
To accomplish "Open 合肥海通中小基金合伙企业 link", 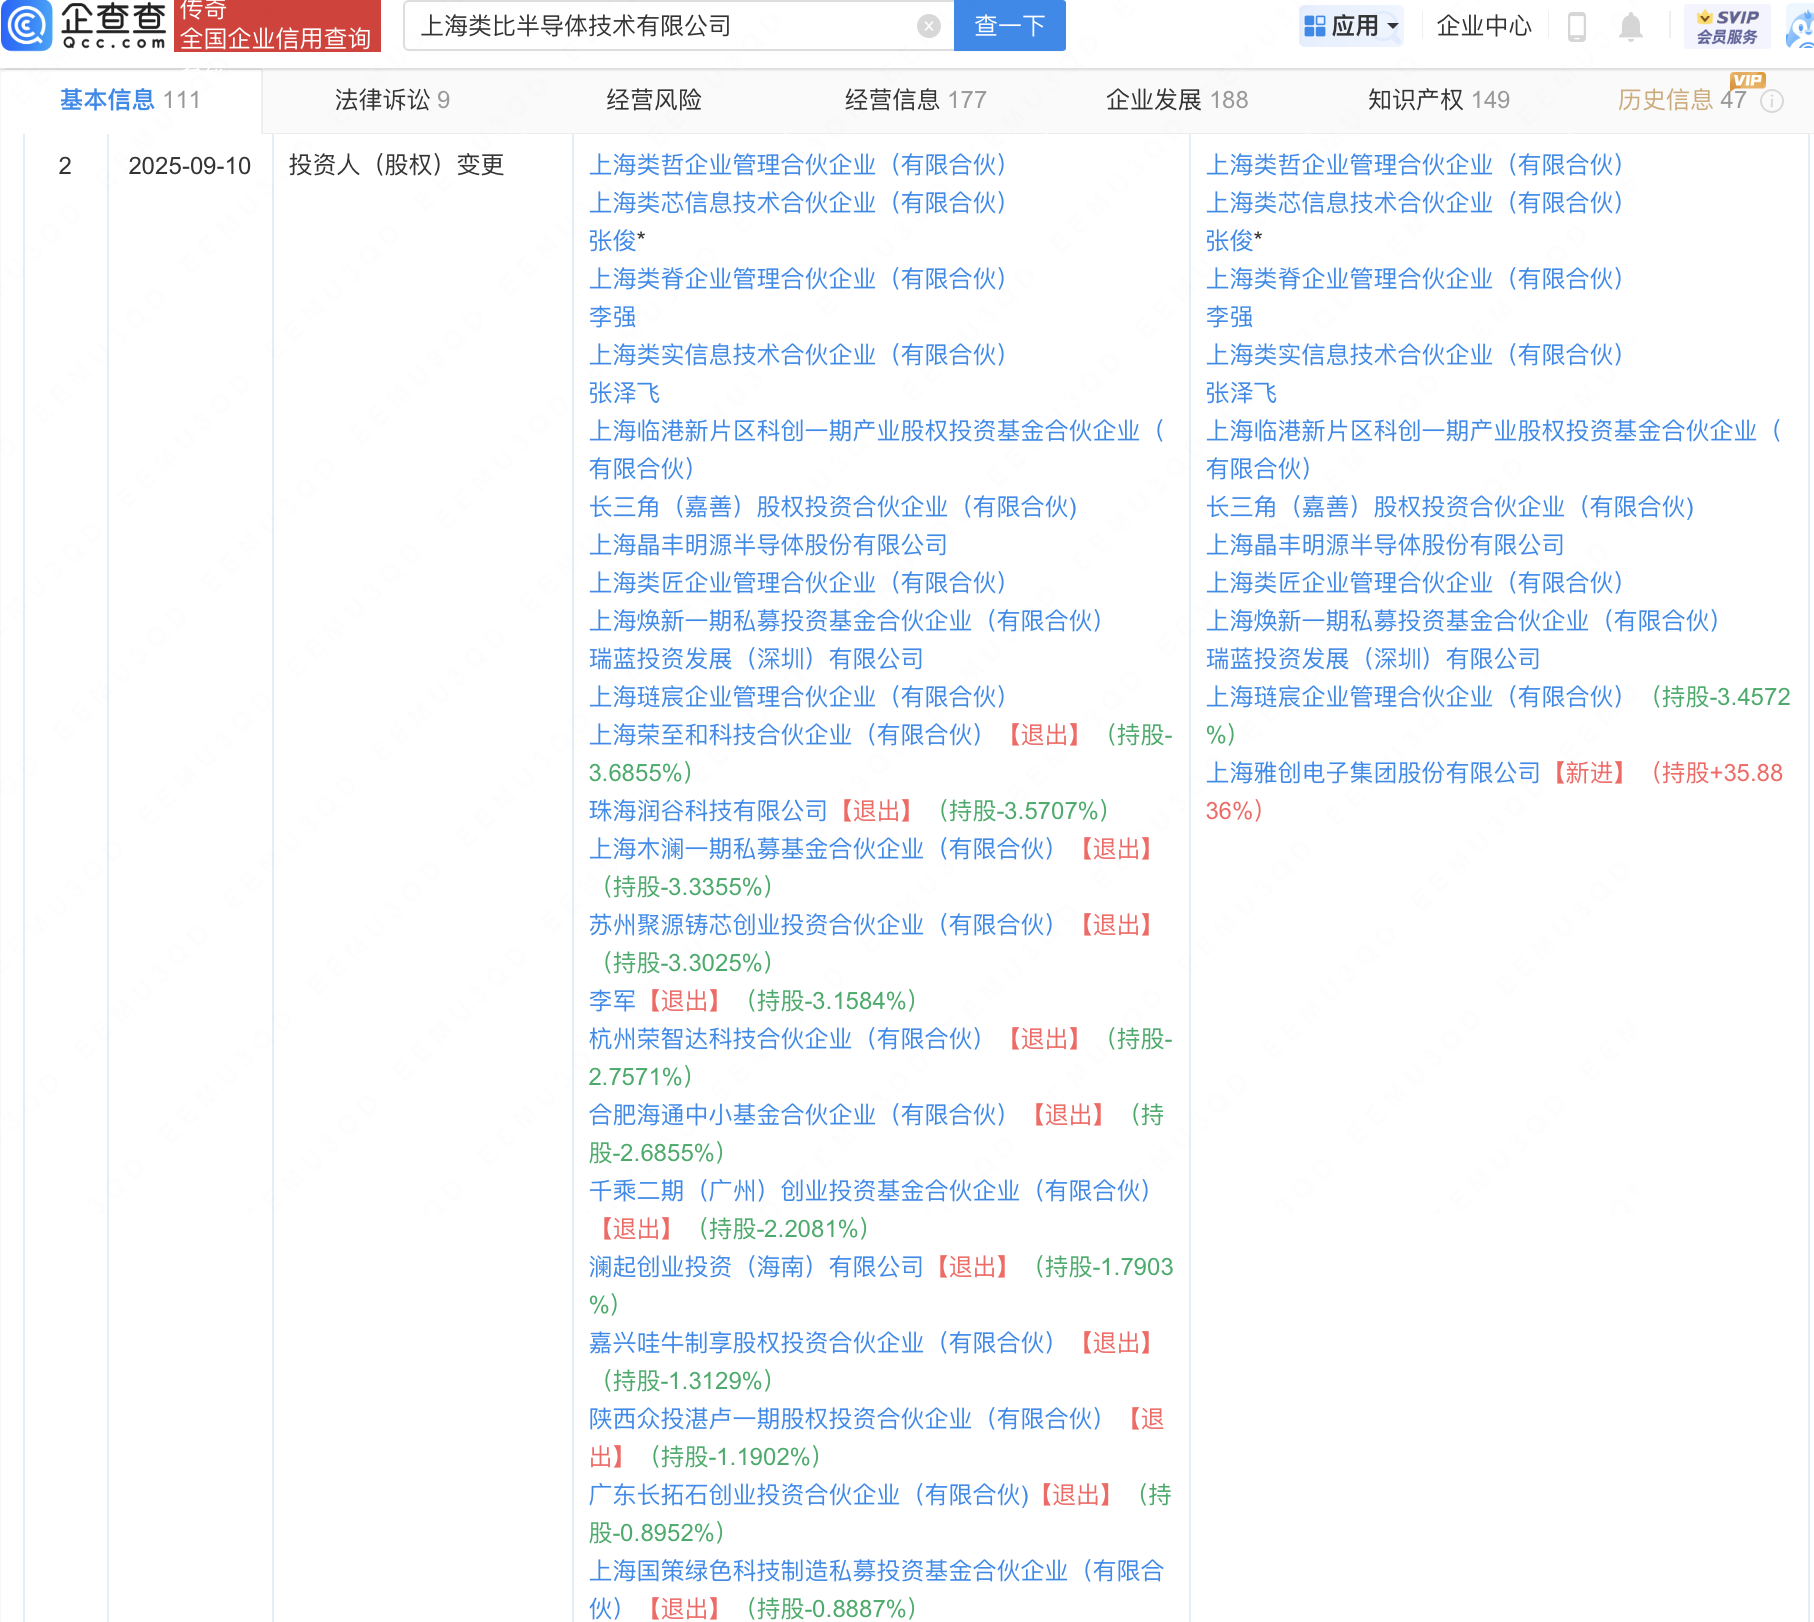I will [797, 1115].
